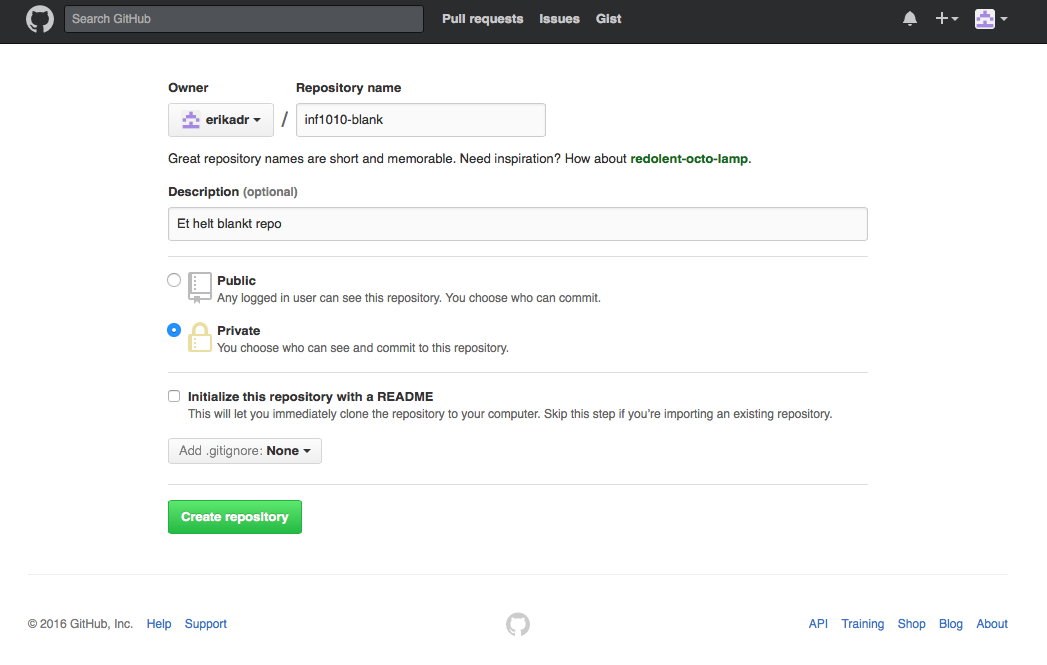
Task: Use the suggested name redolent-octo-lamp
Action: coord(689,159)
